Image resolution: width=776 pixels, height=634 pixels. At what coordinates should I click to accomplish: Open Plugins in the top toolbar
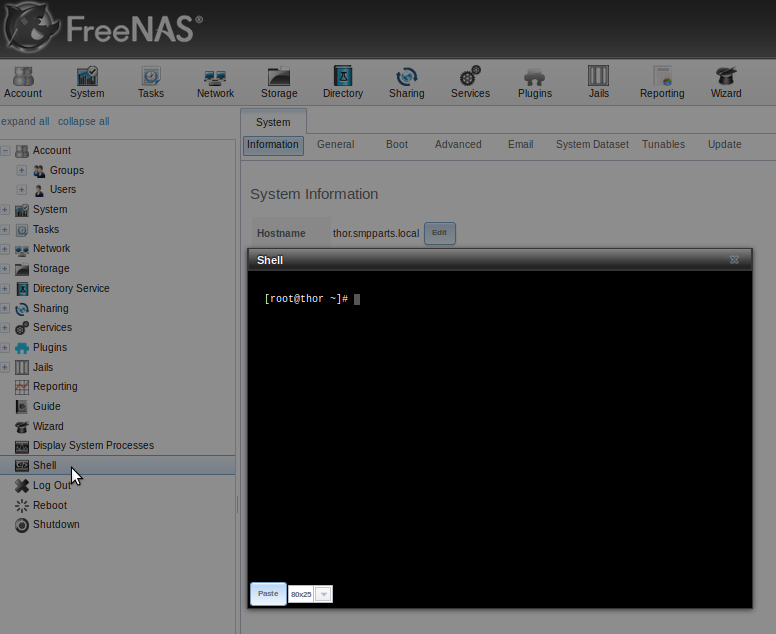534,83
